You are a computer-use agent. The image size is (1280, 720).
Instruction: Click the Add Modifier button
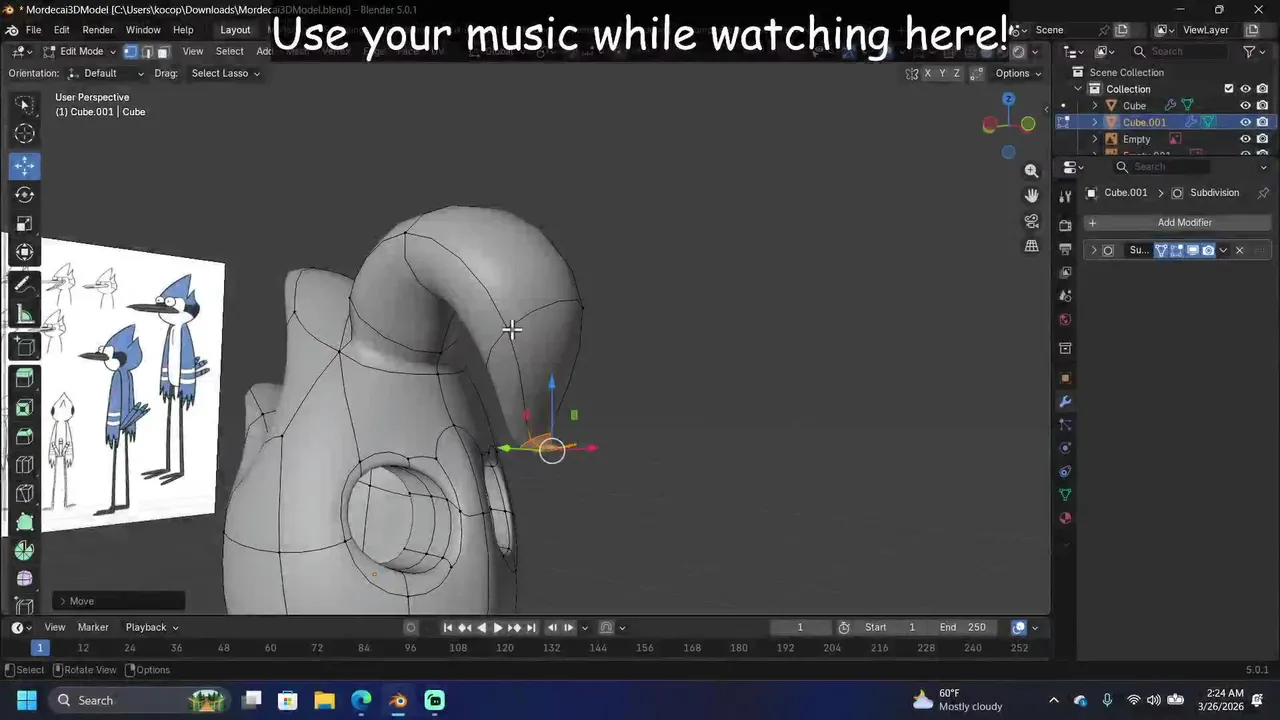click(x=1176, y=223)
